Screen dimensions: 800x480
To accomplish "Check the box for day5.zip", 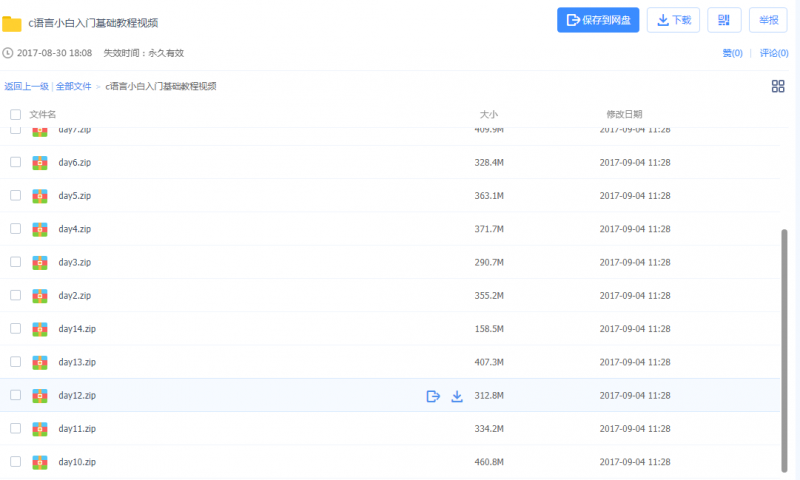I will [15, 195].
